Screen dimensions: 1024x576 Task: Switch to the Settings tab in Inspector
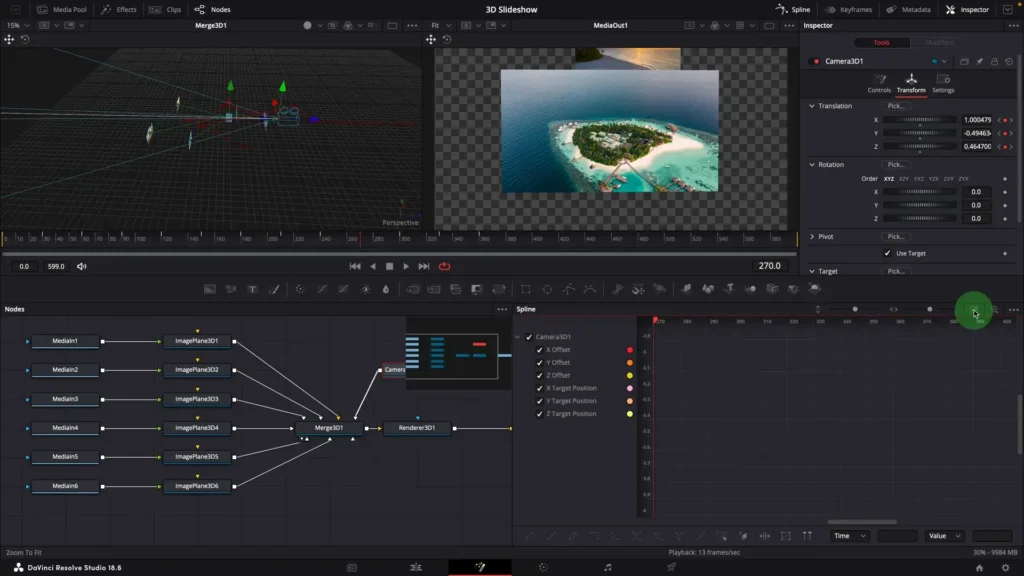(941, 85)
